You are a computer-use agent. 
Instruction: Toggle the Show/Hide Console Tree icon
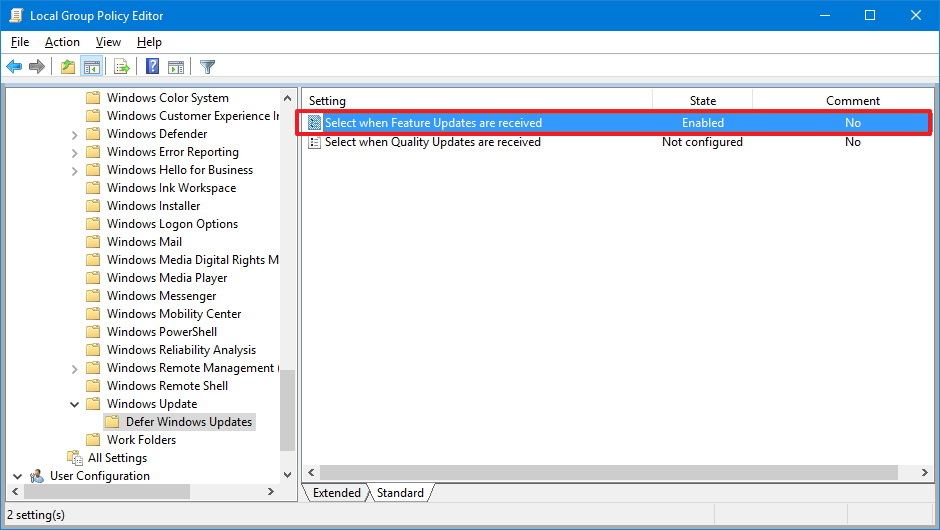click(91, 67)
